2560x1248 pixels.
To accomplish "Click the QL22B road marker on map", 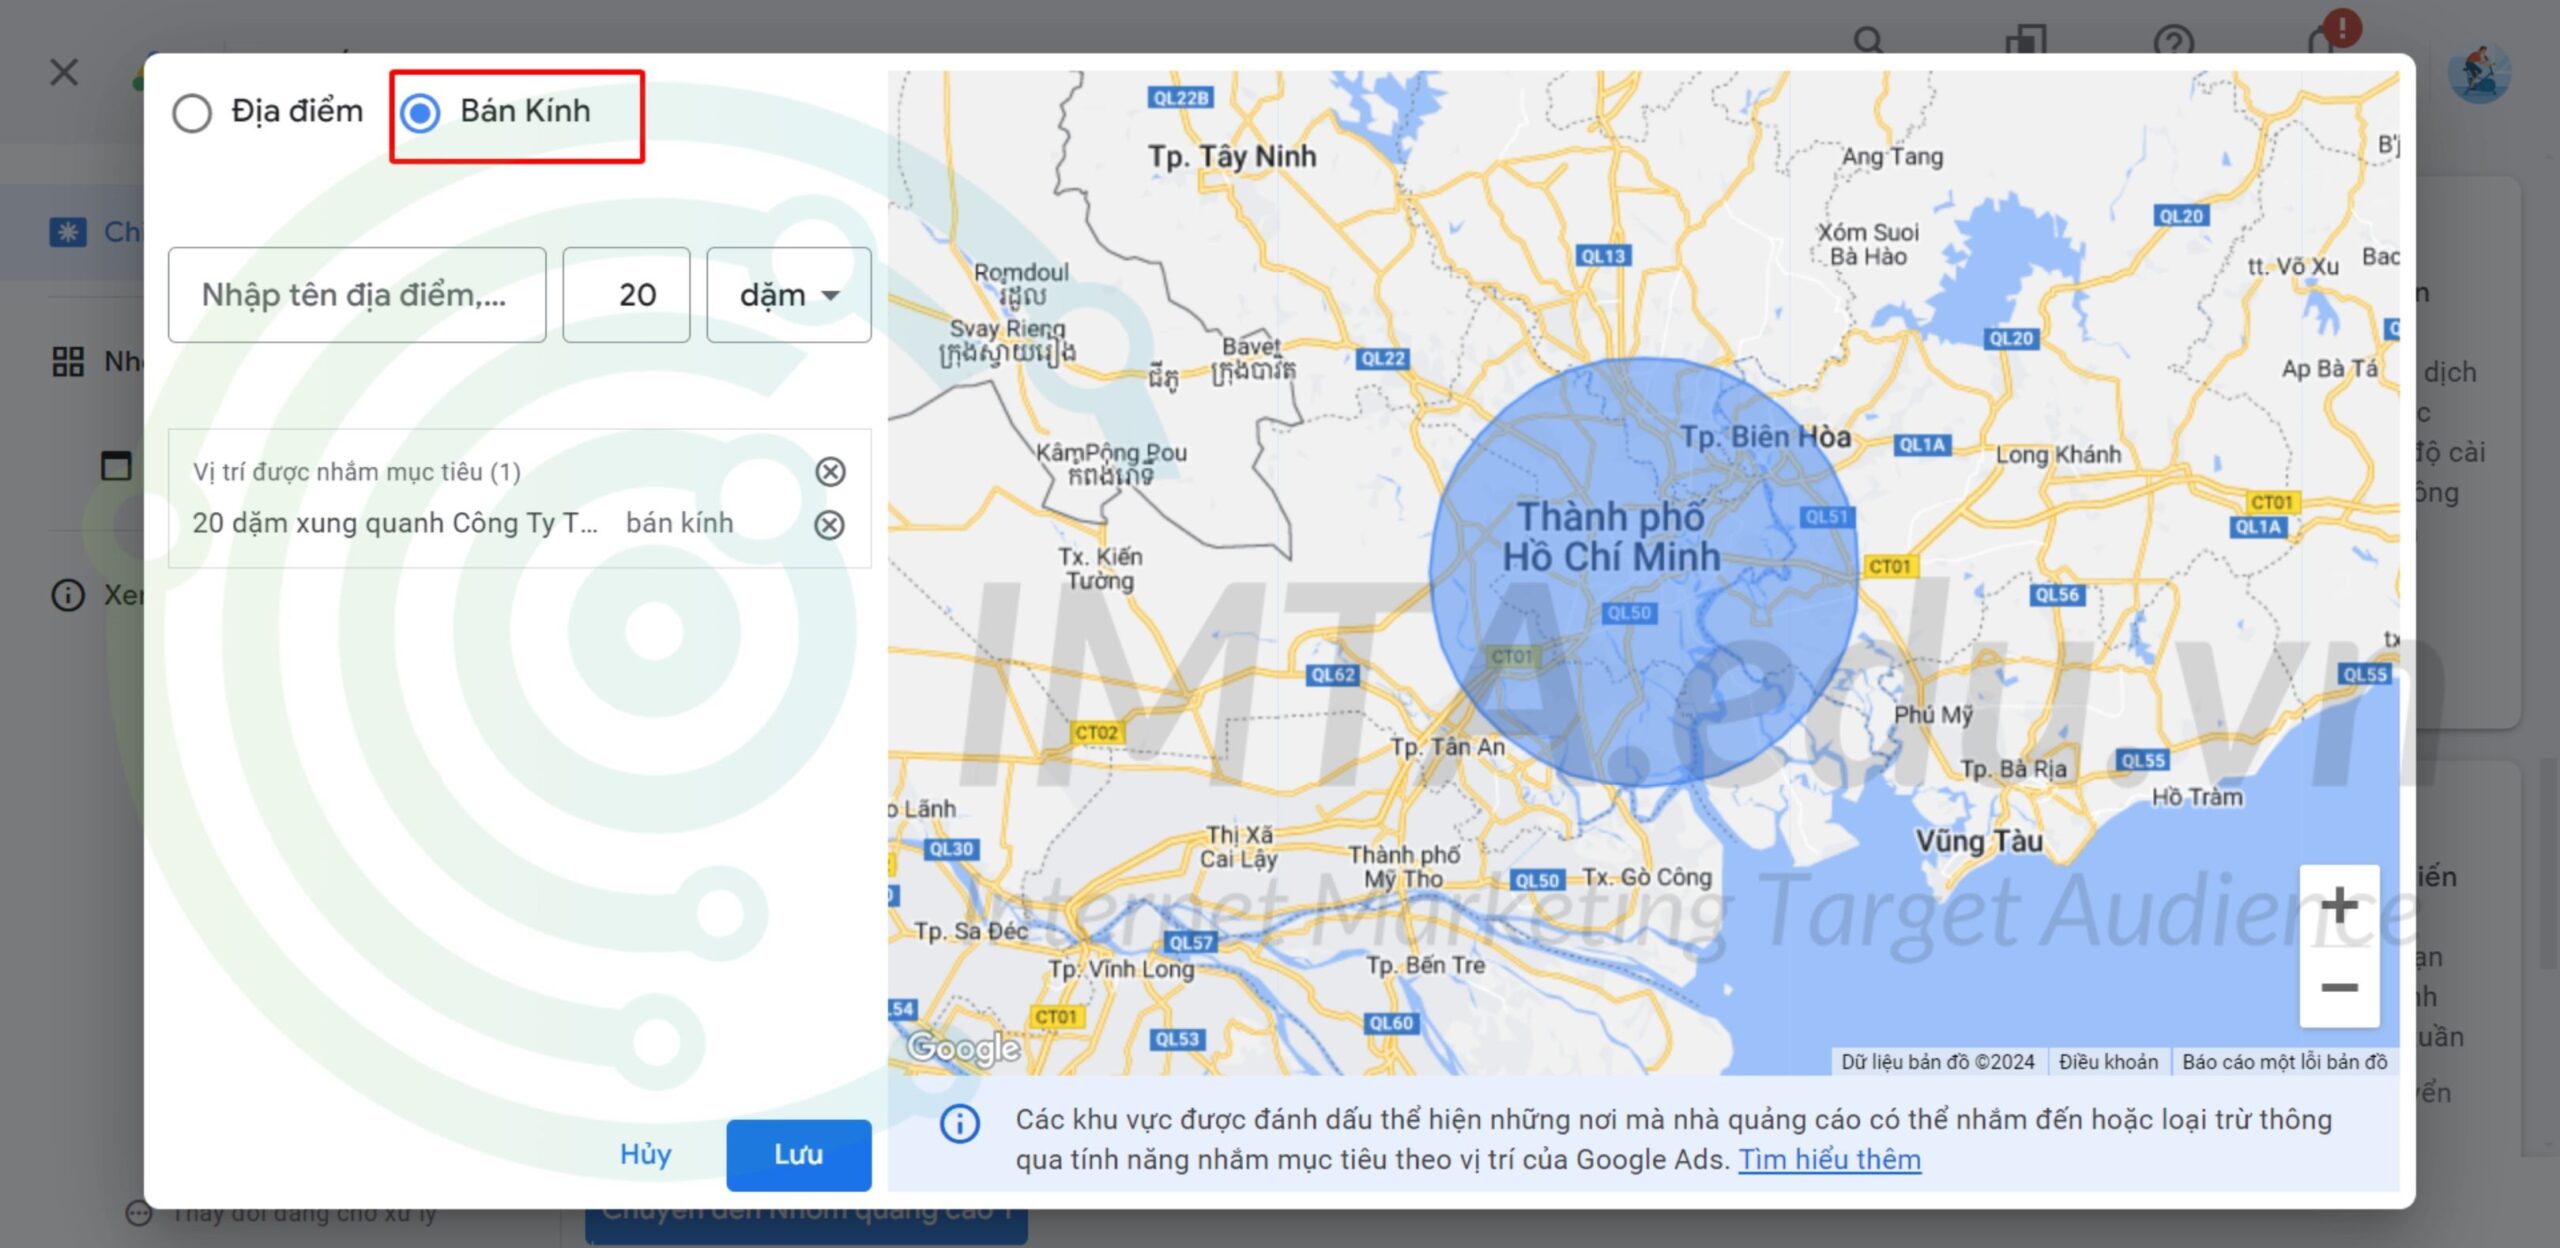I will tap(1181, 98).
